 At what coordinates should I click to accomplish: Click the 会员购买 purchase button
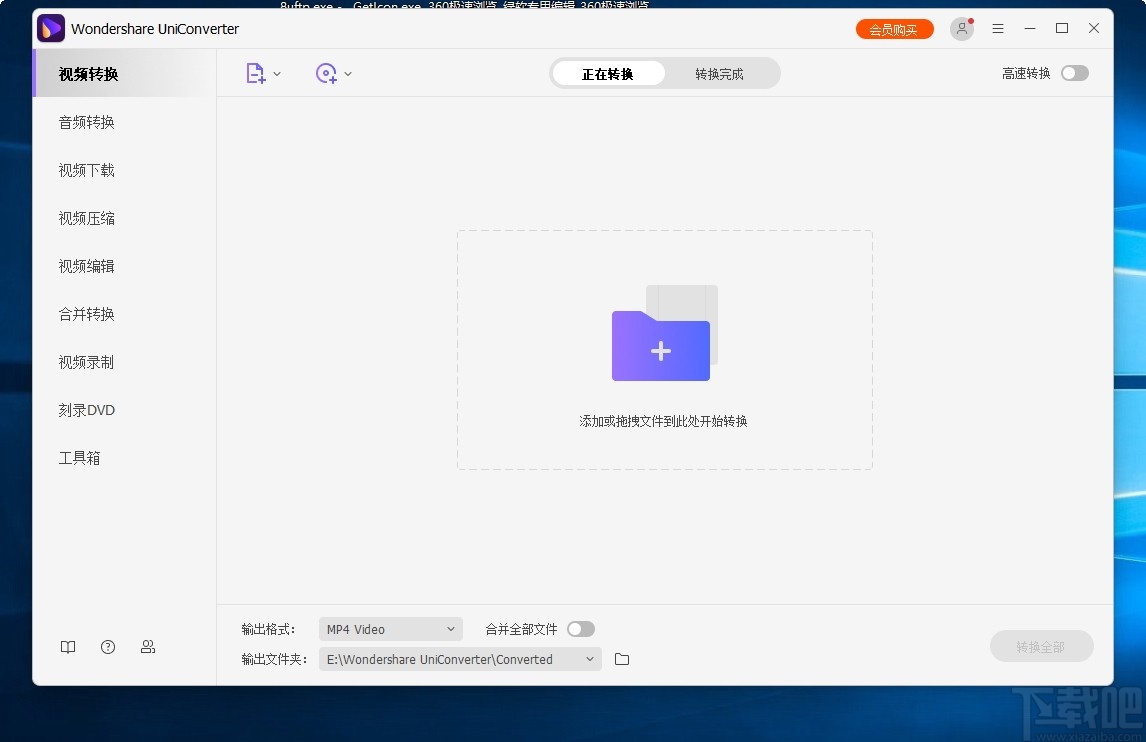894,29
